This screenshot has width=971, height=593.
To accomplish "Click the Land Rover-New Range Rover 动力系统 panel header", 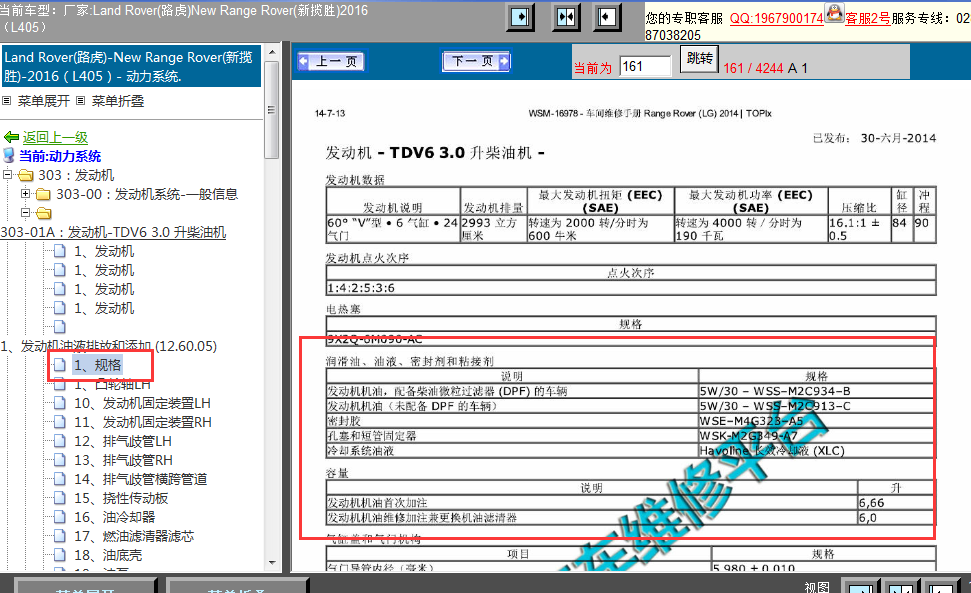I will 131,66.
